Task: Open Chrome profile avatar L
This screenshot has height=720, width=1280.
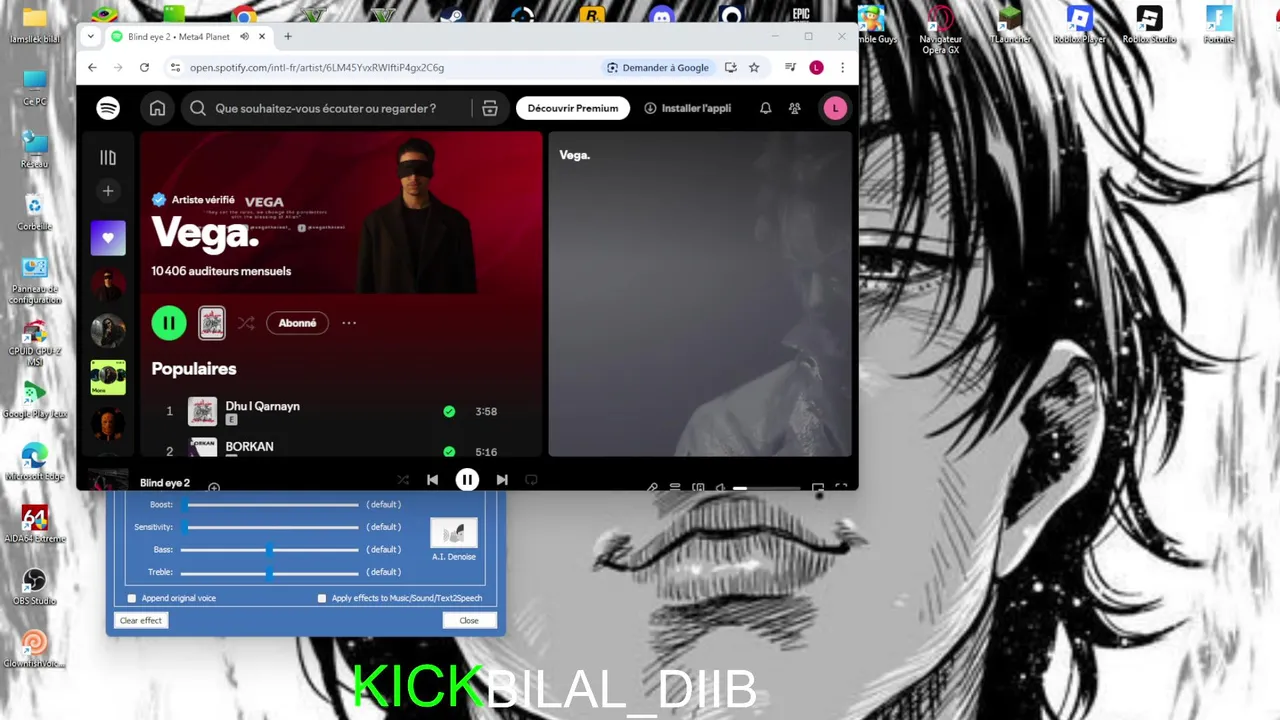Action: click(817, 67)
